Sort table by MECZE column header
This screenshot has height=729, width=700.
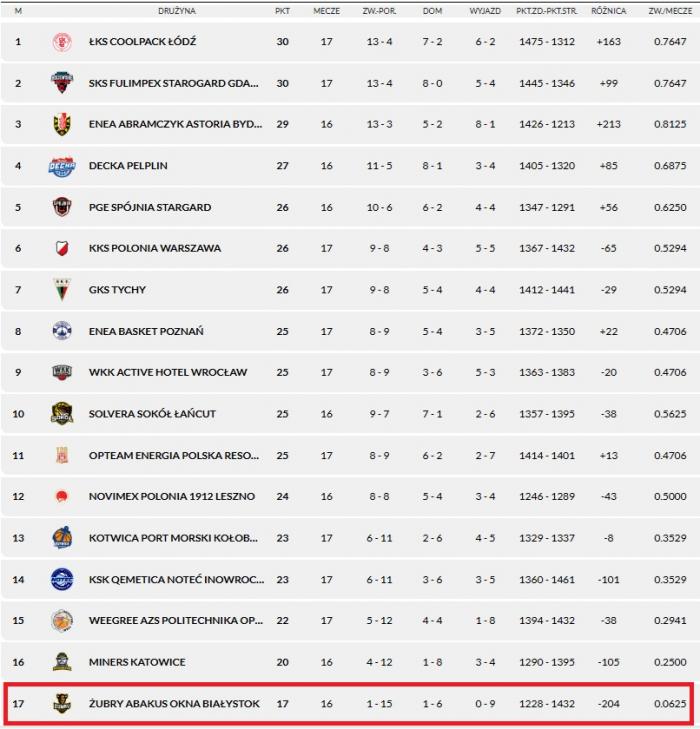coord(326,10)
